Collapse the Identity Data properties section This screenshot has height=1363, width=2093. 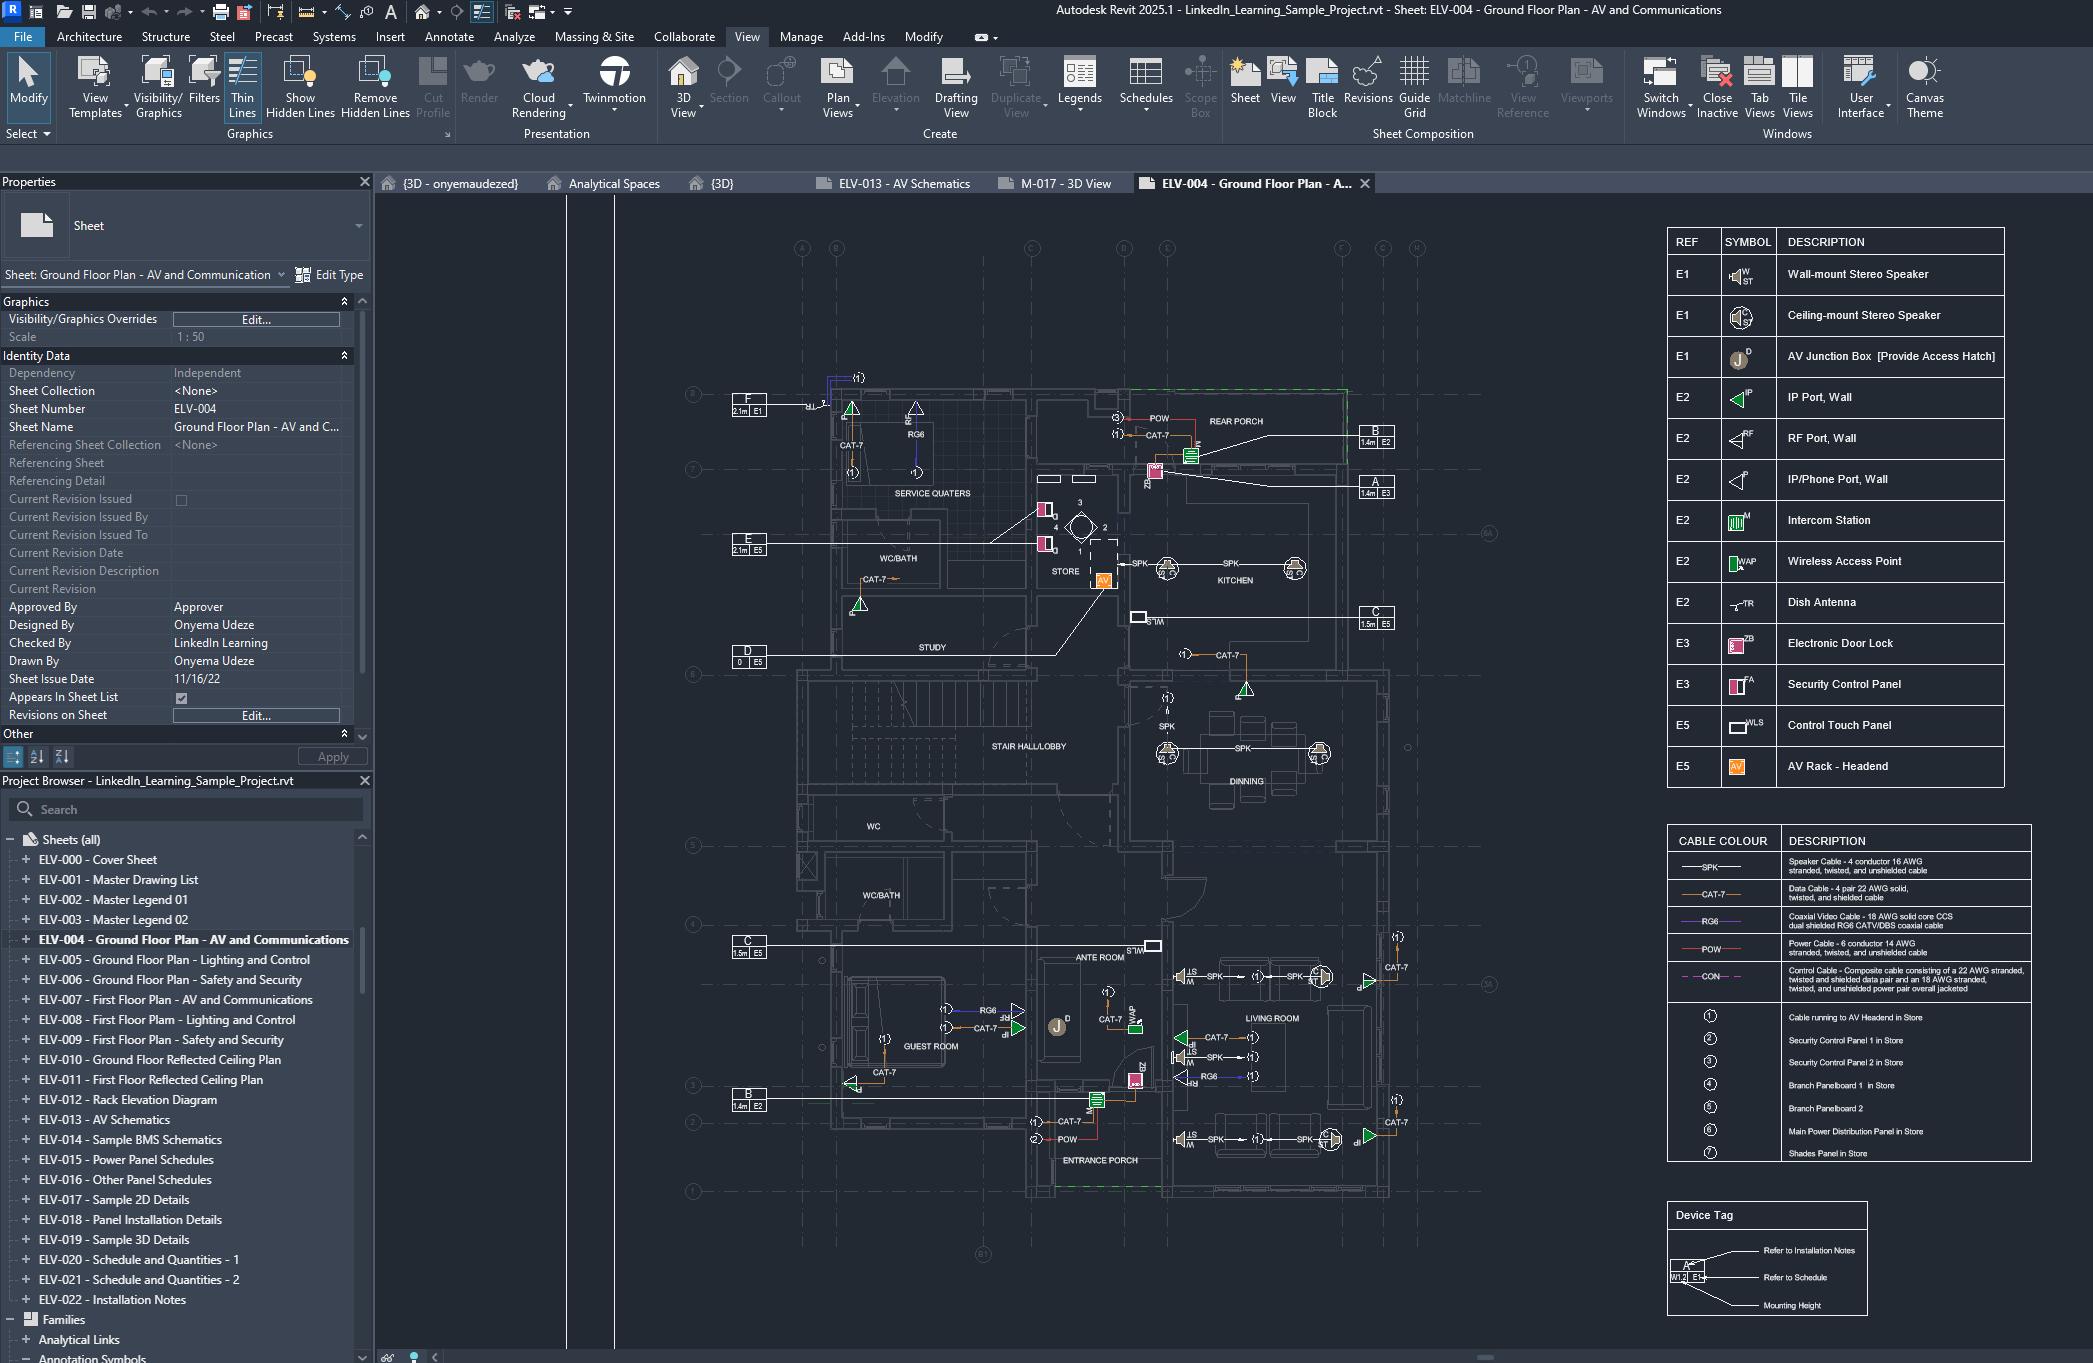(x=344, y=356)
